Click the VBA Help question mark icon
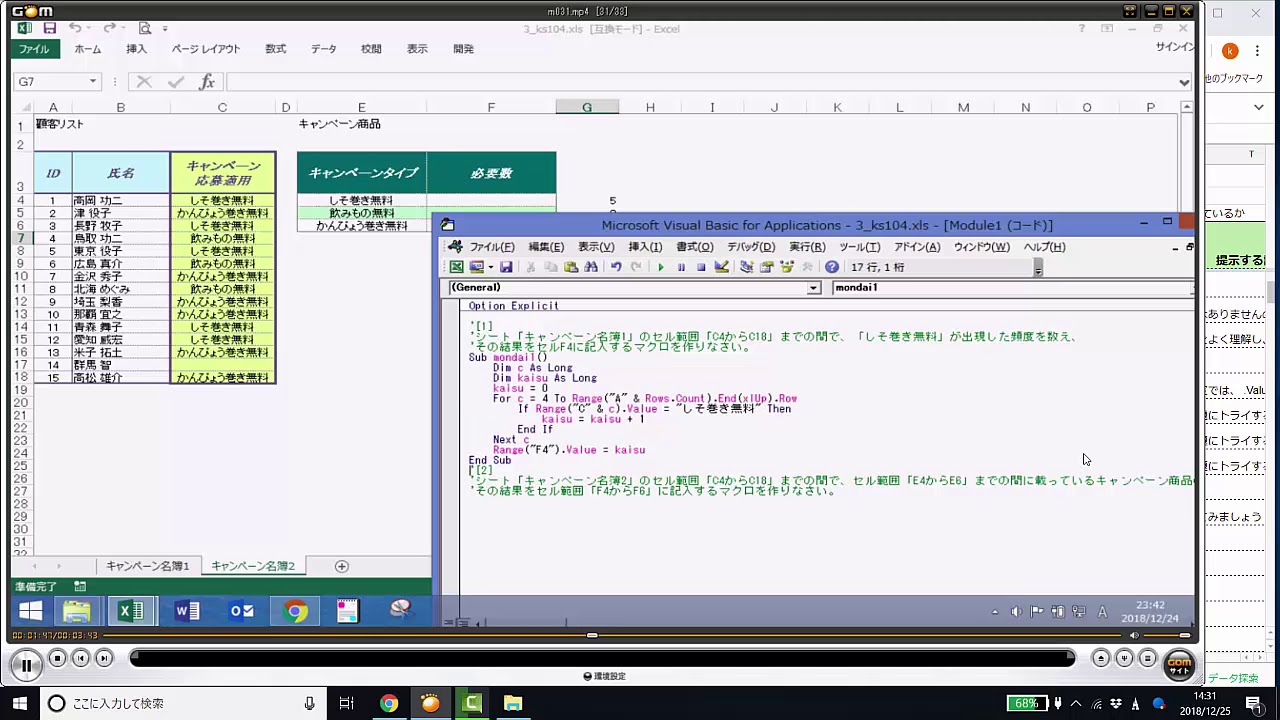Image resolution: width=1280 pixels, height=720 pixels. click(831, 267)
